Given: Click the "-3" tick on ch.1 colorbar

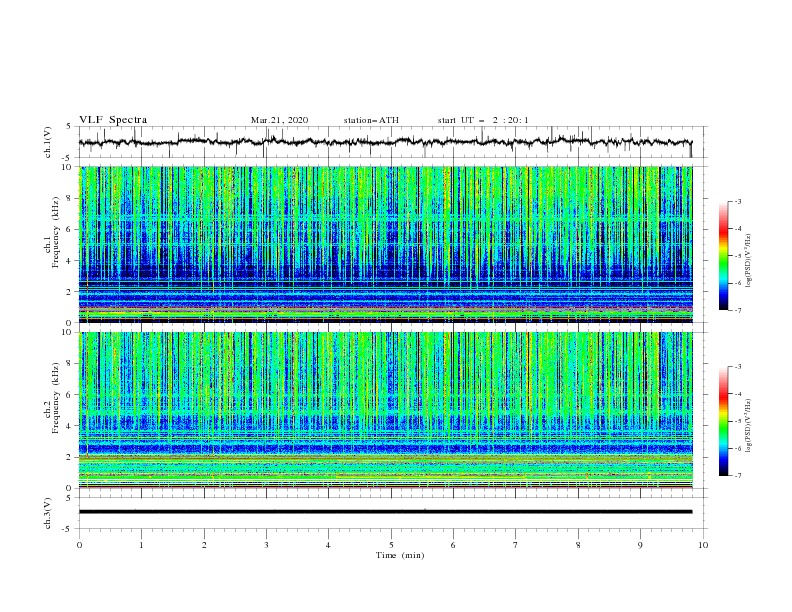Looking at the screenshot, I should click(x=738, y=201).
